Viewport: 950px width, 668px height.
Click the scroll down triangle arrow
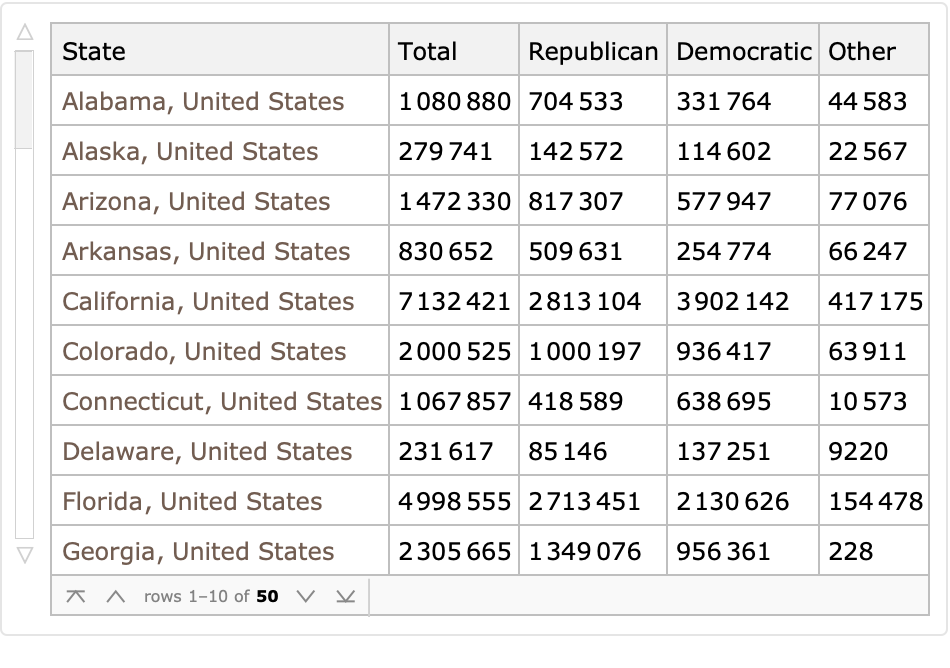tap(25, 553)
